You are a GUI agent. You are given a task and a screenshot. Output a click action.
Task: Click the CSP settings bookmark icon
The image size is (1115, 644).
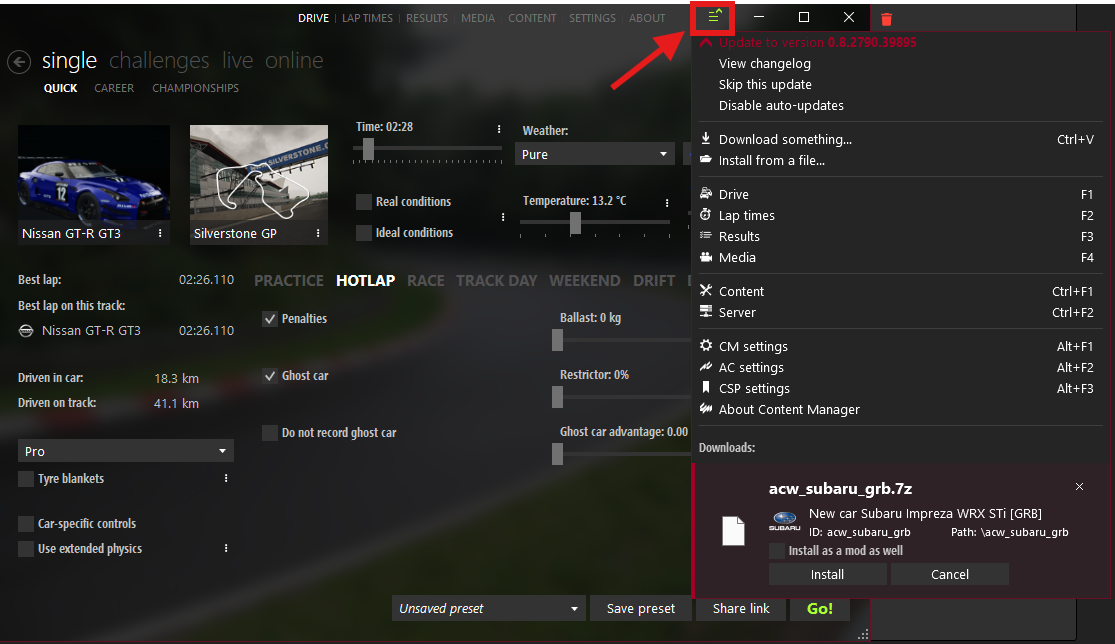705,387
